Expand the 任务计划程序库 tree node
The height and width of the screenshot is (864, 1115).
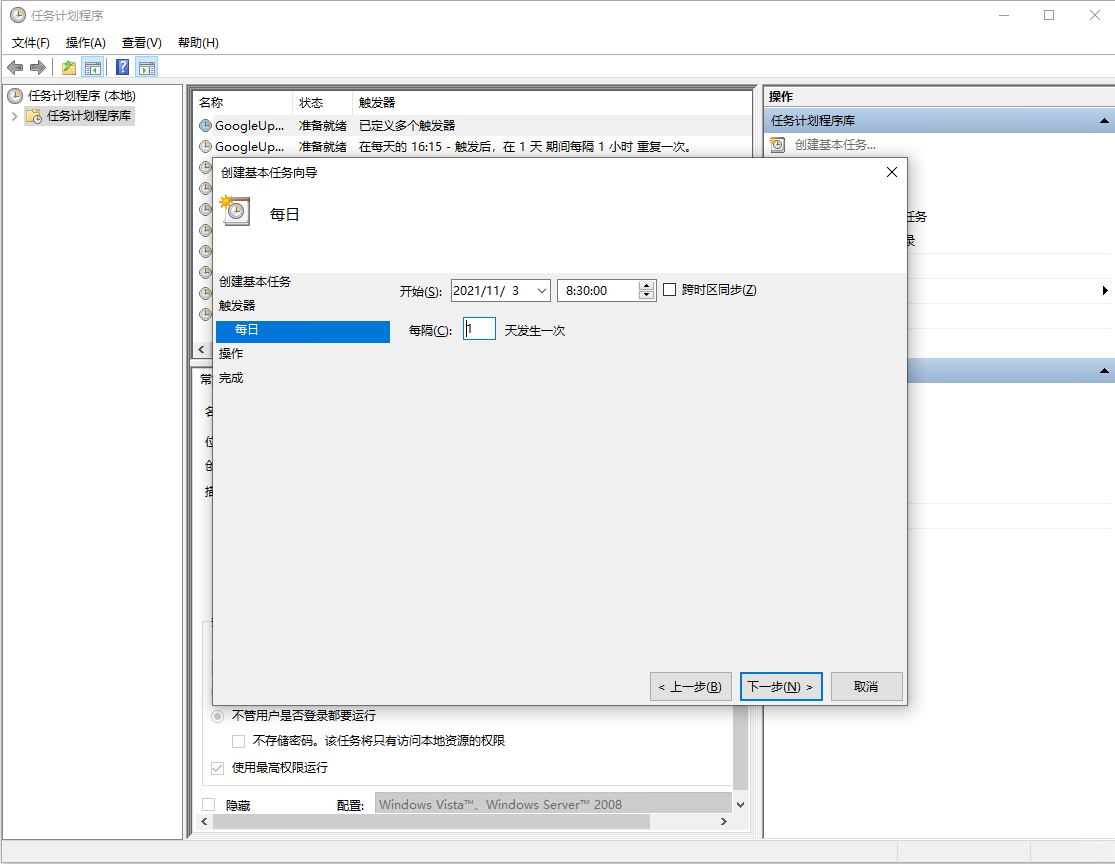click(x=13, y=116)
